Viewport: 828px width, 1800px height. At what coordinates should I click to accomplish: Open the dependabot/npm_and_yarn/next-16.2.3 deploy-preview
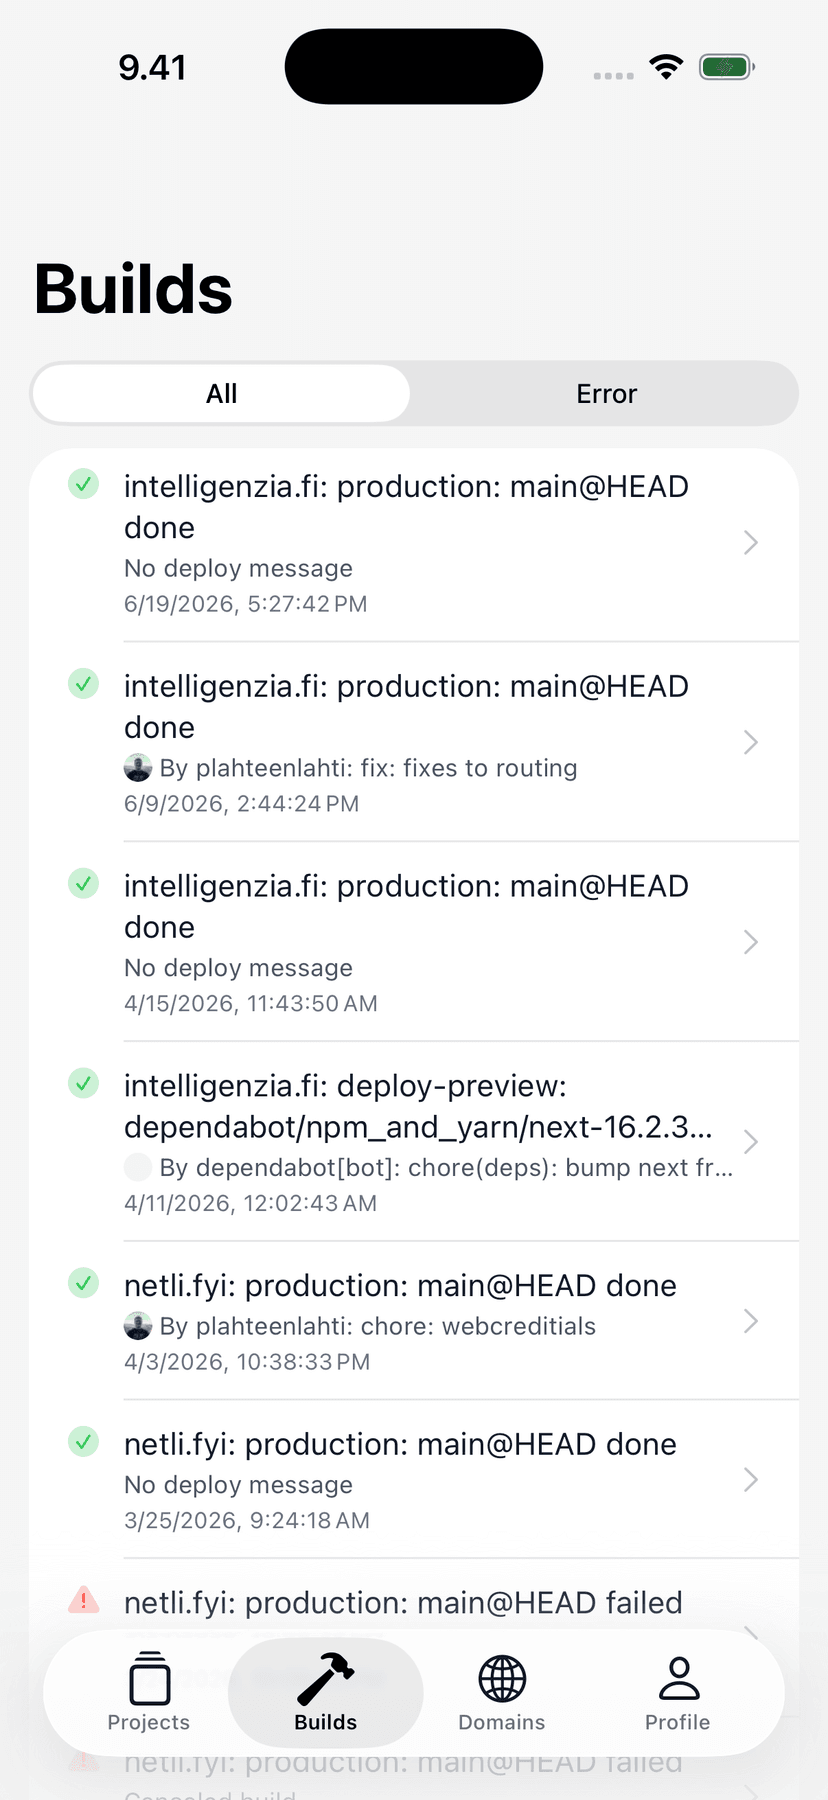[414, 1142]
